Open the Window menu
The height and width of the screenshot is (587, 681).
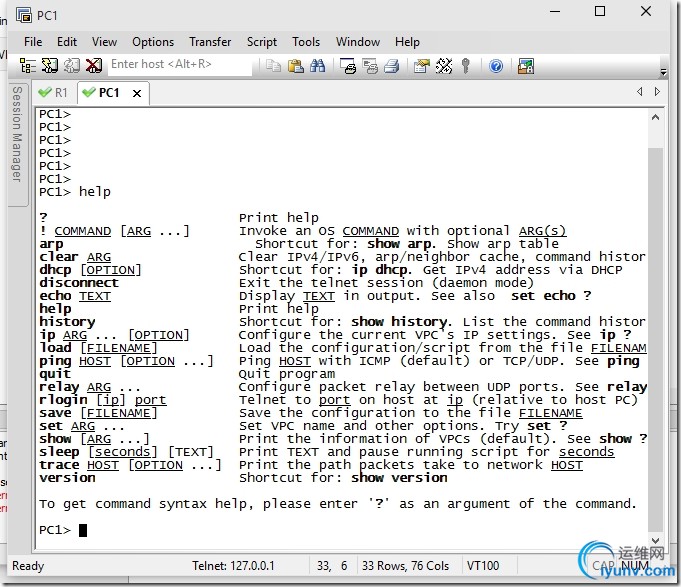tap(357, 42)
